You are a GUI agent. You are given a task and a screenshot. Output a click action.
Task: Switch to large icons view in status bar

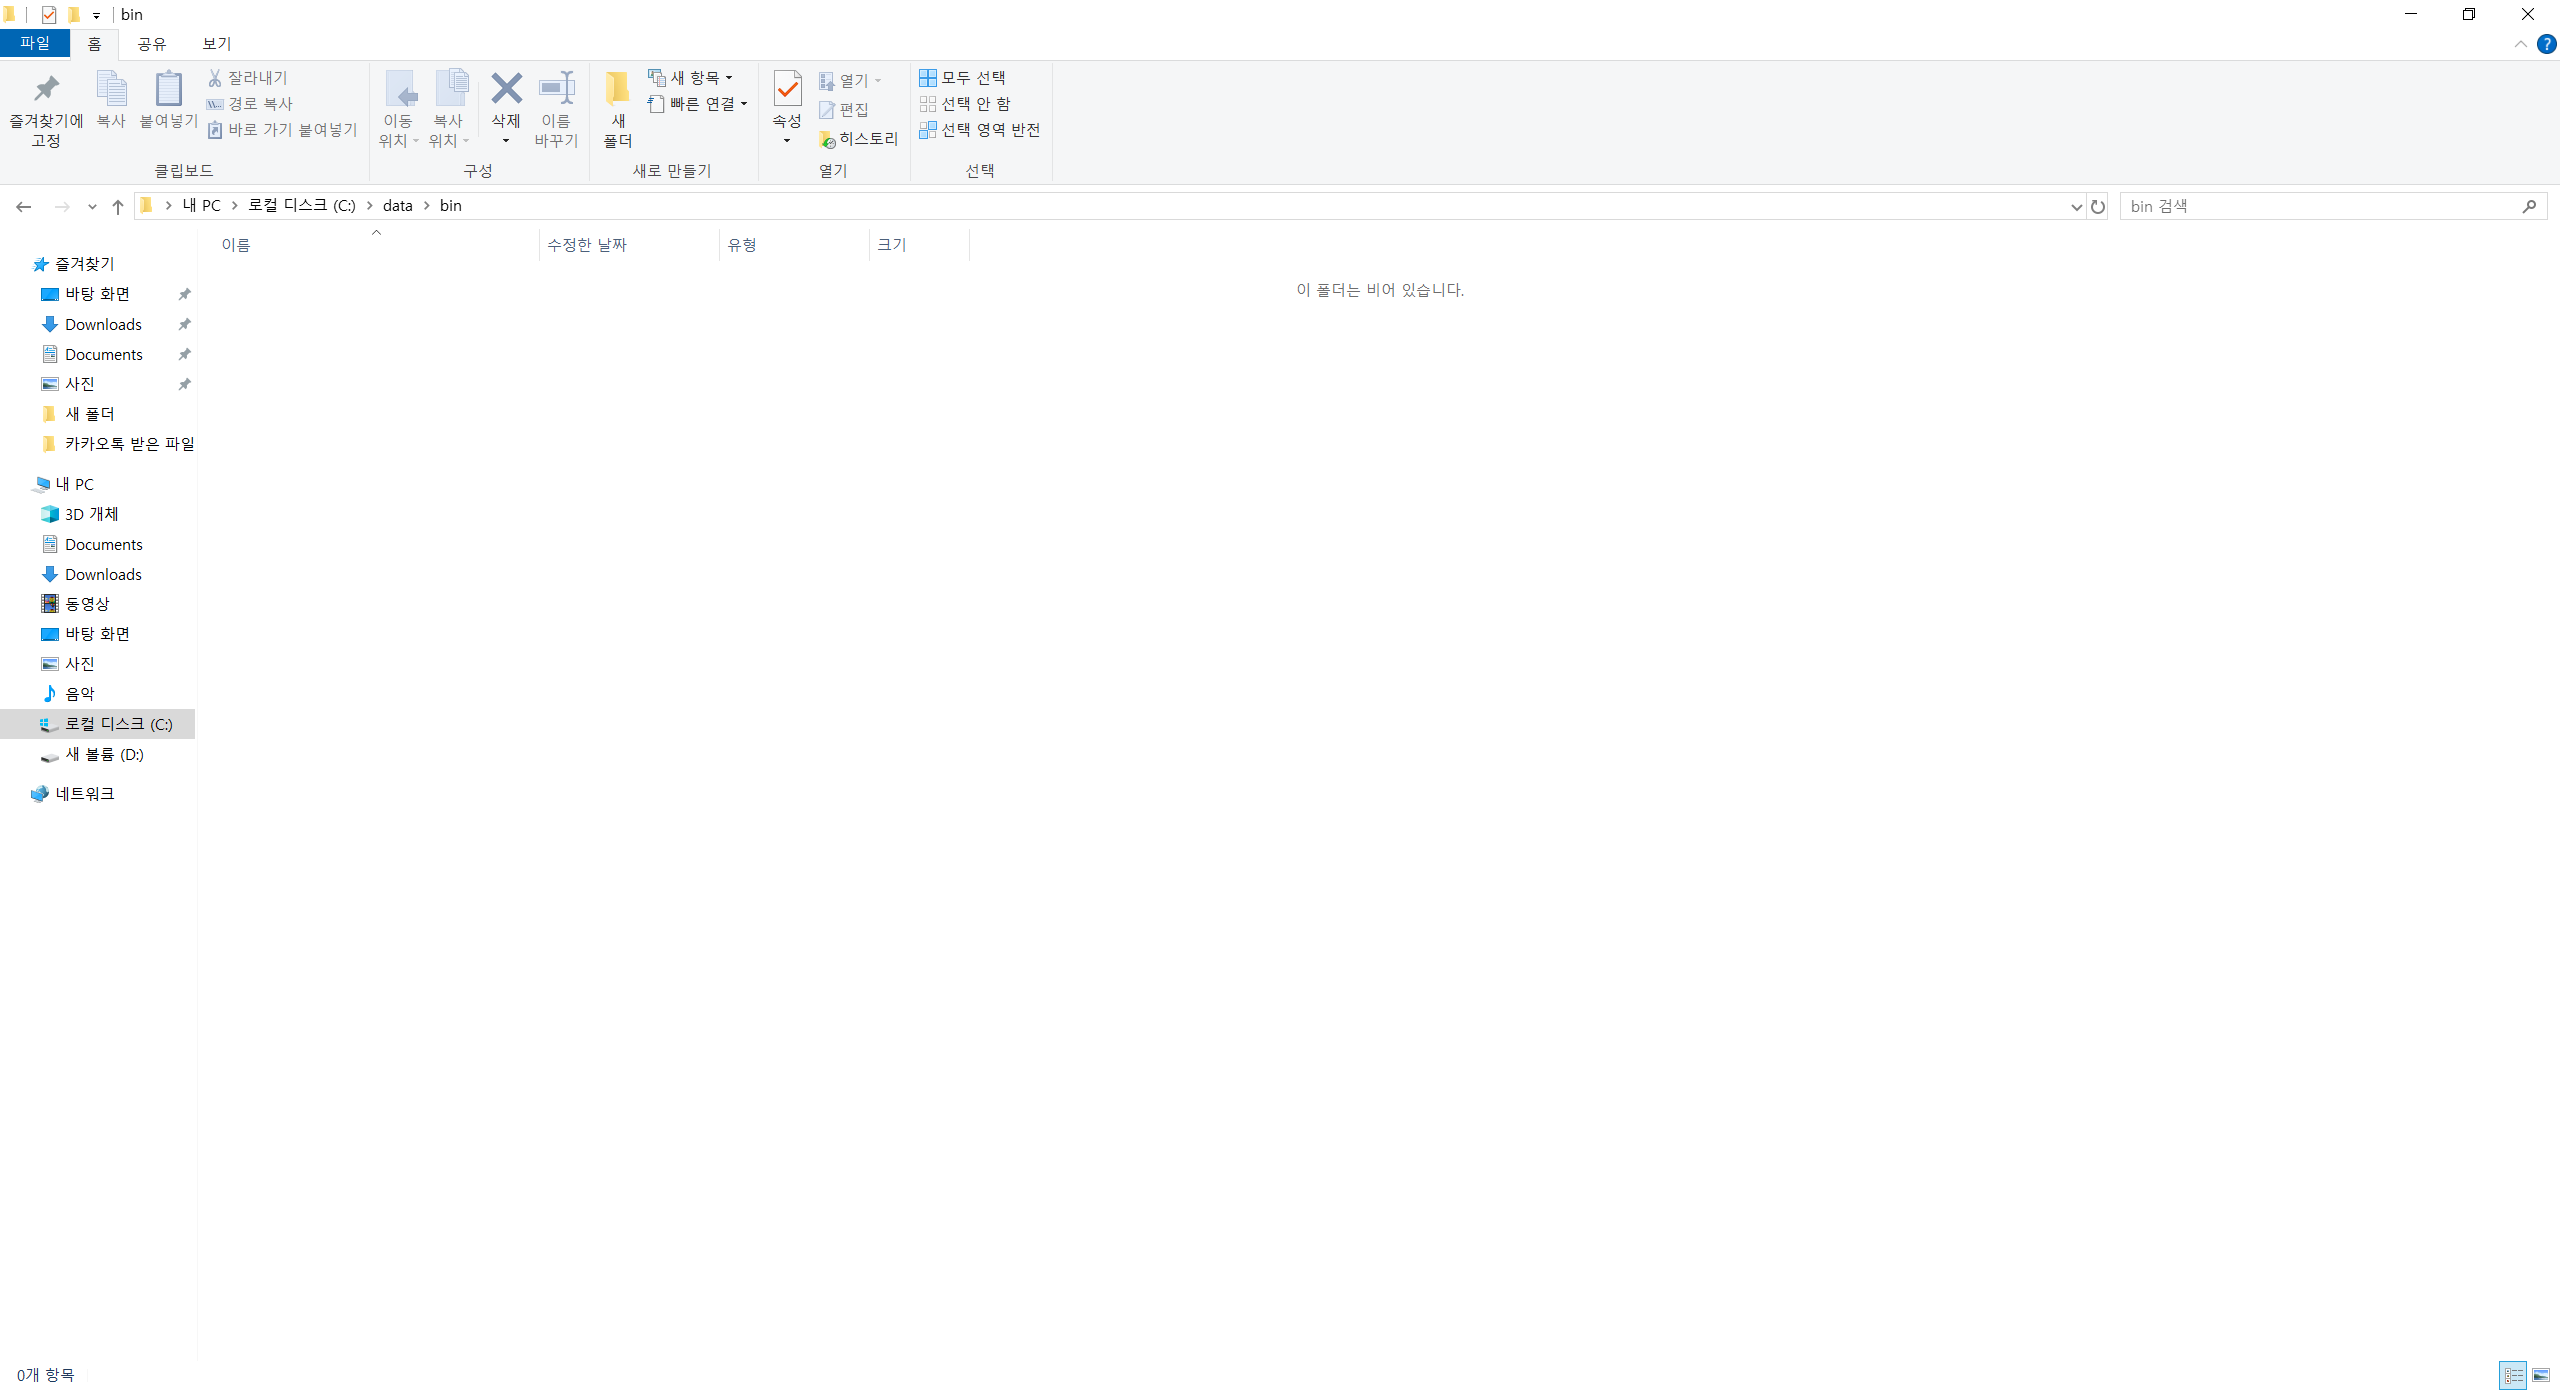(x=2540, y=1375)
